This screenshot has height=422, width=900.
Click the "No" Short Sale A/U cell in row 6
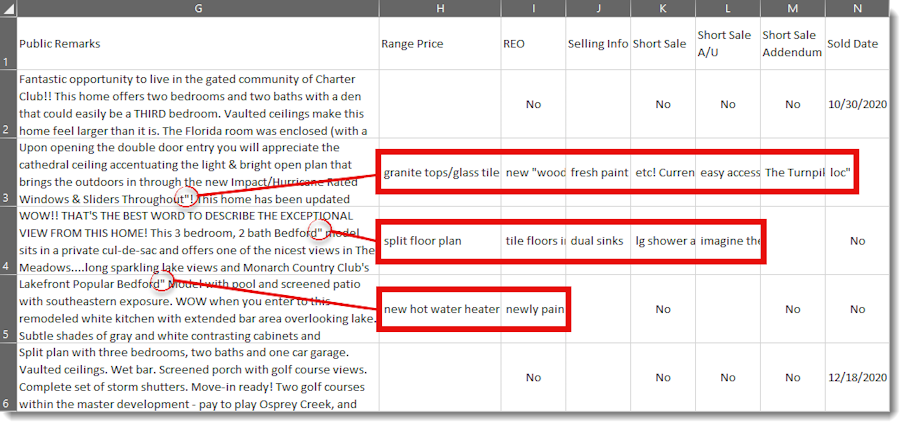(x=728, y=377)
